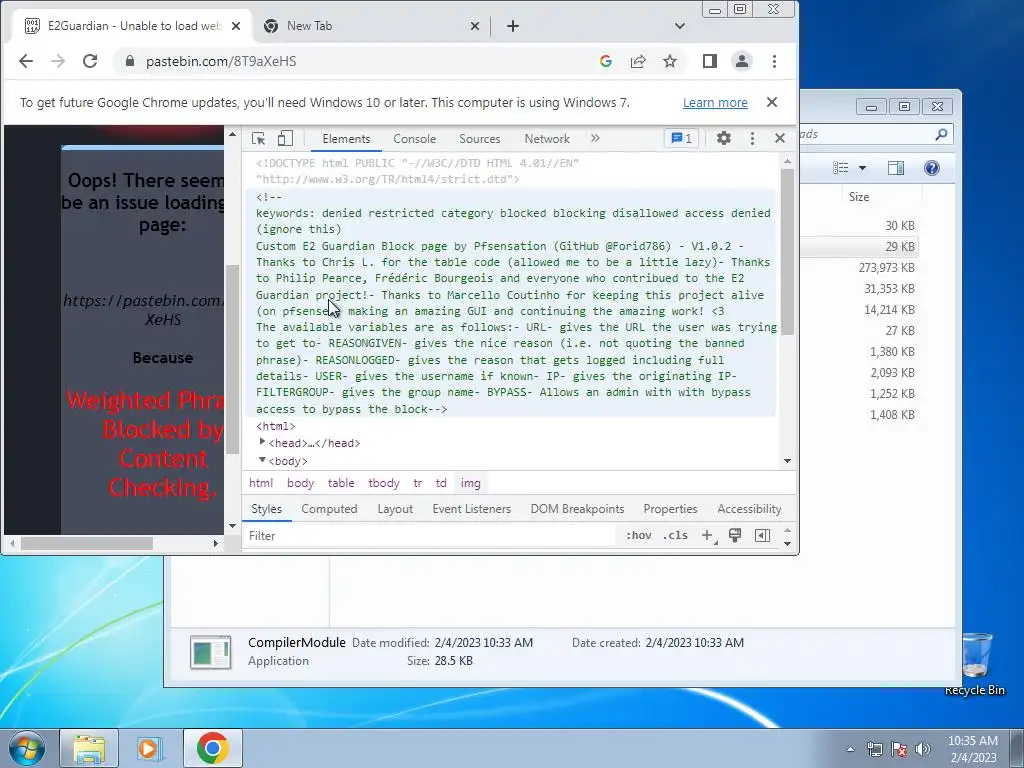Switch to the Computed pane
This screenshot has width=1024, height=768.
pos(329,509)
